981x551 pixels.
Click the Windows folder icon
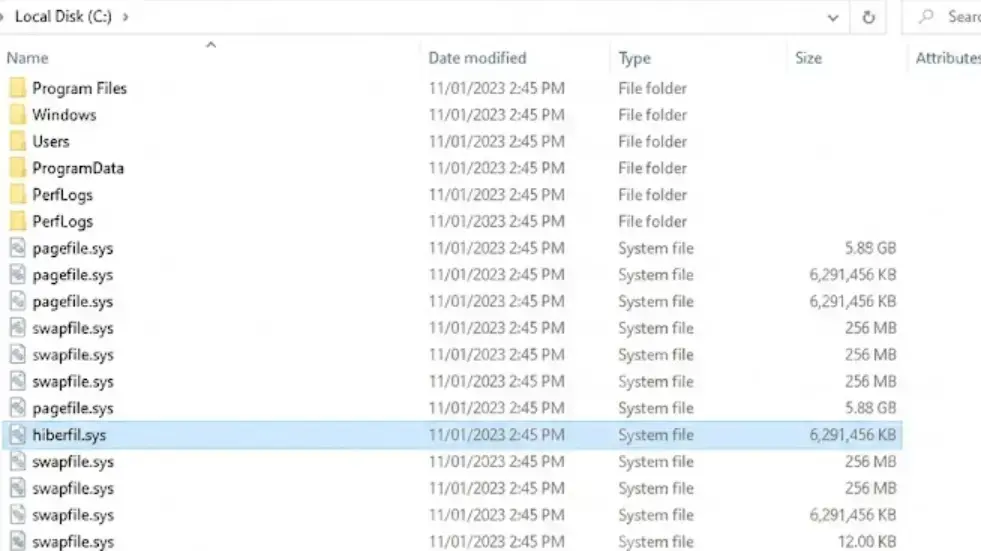click(18, 115)
